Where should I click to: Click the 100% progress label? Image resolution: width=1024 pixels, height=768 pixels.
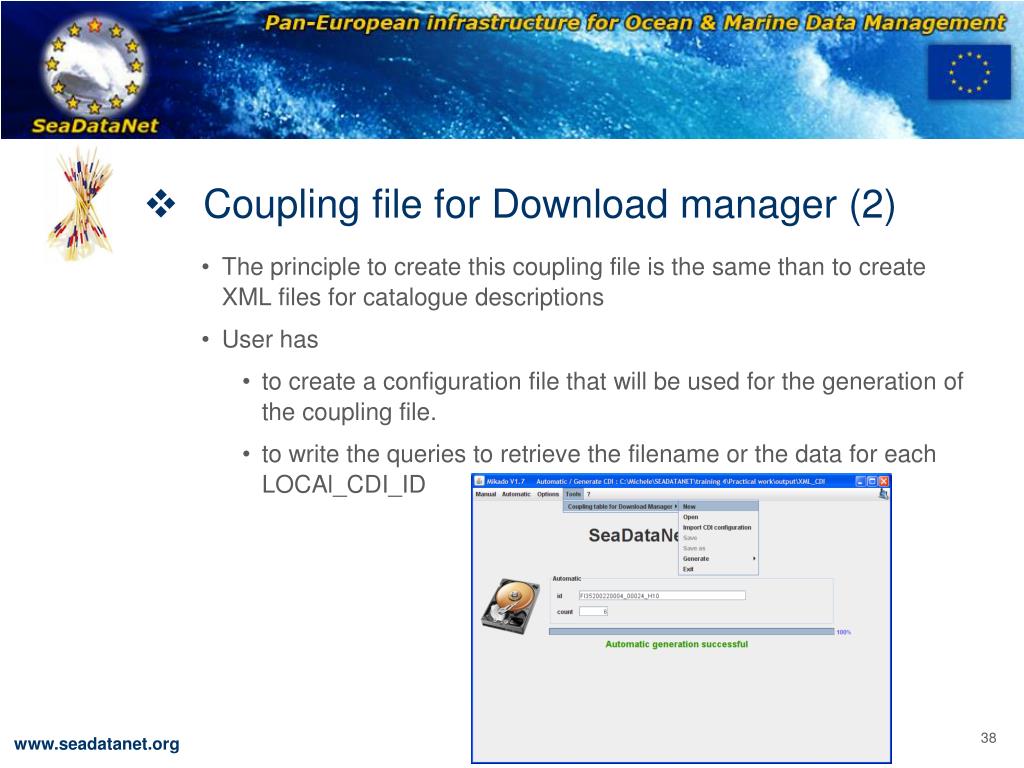pyautogui.click(x=844, y=632)
